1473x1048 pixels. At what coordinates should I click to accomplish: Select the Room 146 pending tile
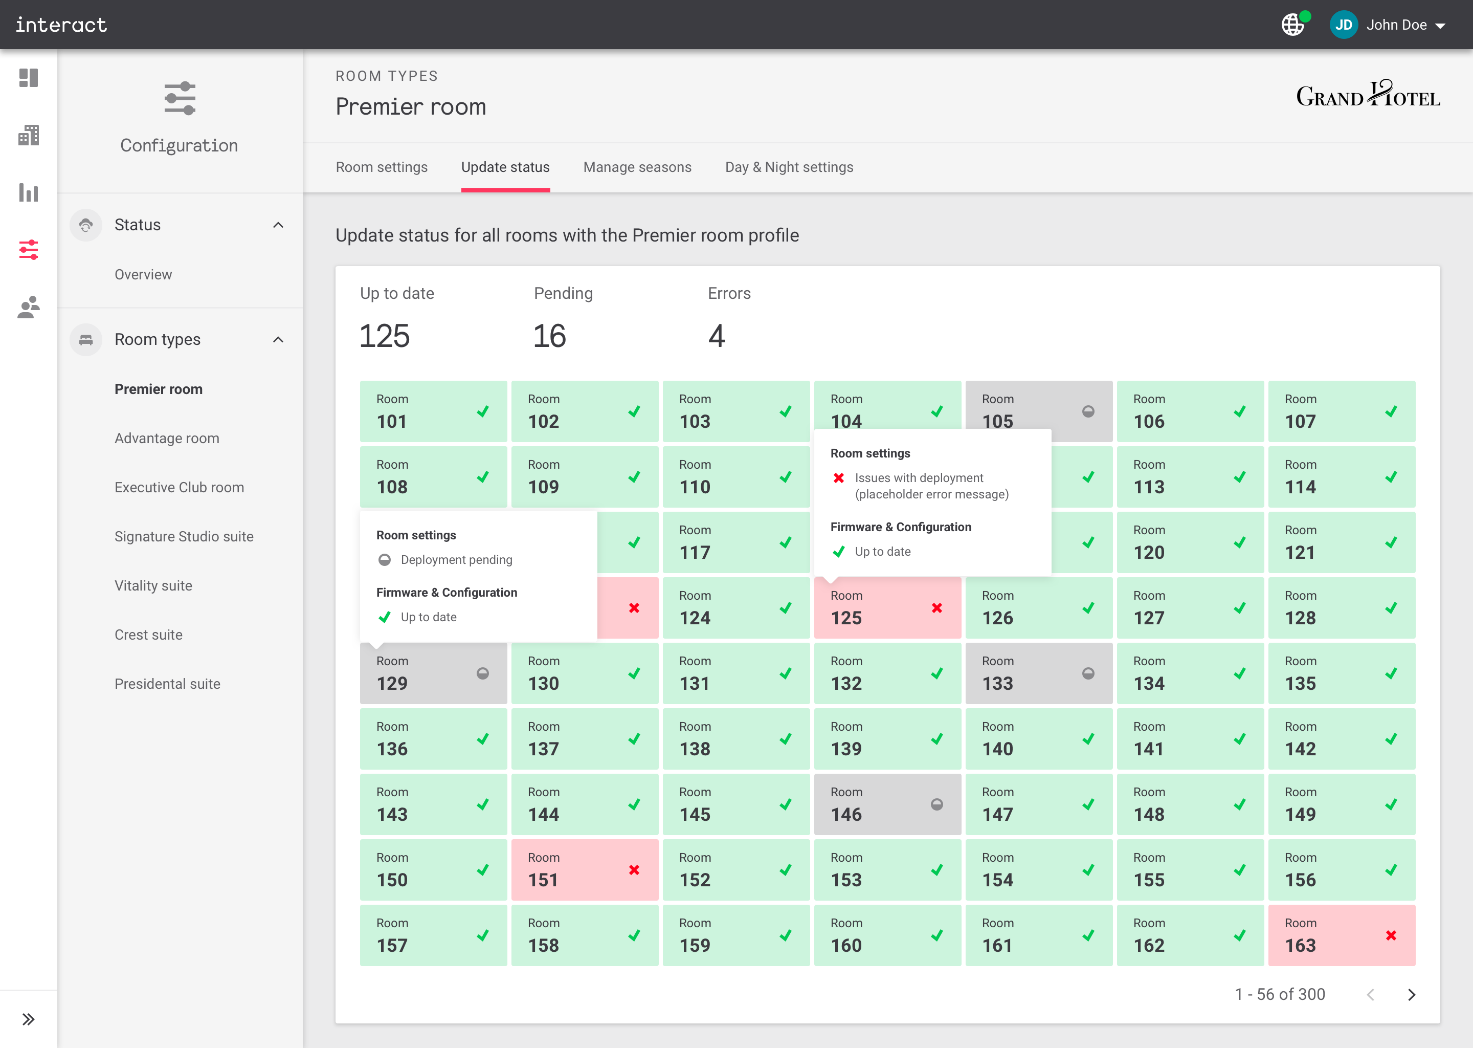point(886,804)
